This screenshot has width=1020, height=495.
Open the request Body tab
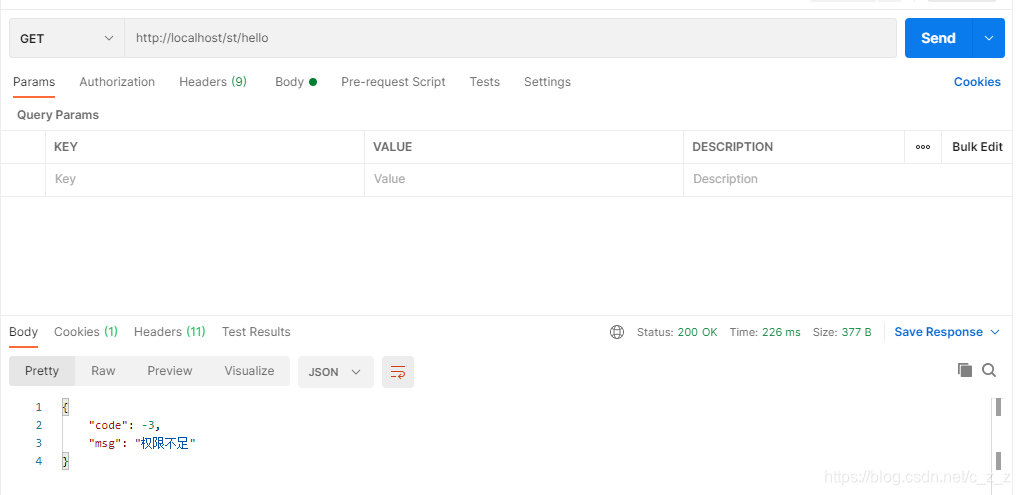click(x=296, y=82)
